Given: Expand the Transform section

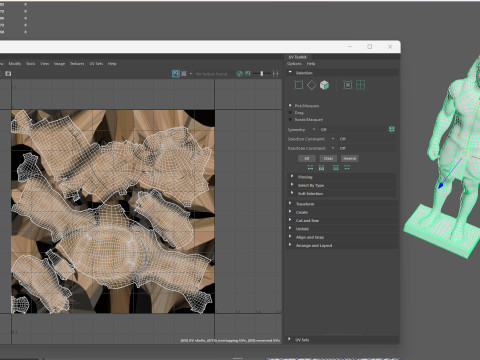Looking at the screenshot, I should [x=342, y=204].
